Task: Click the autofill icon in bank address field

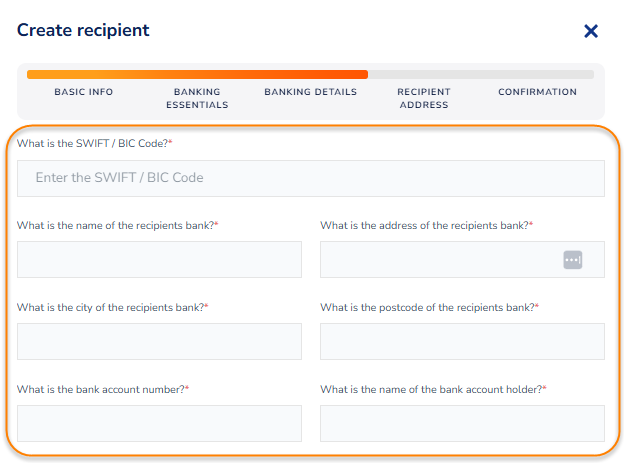Action: click(x=572, y=260)
